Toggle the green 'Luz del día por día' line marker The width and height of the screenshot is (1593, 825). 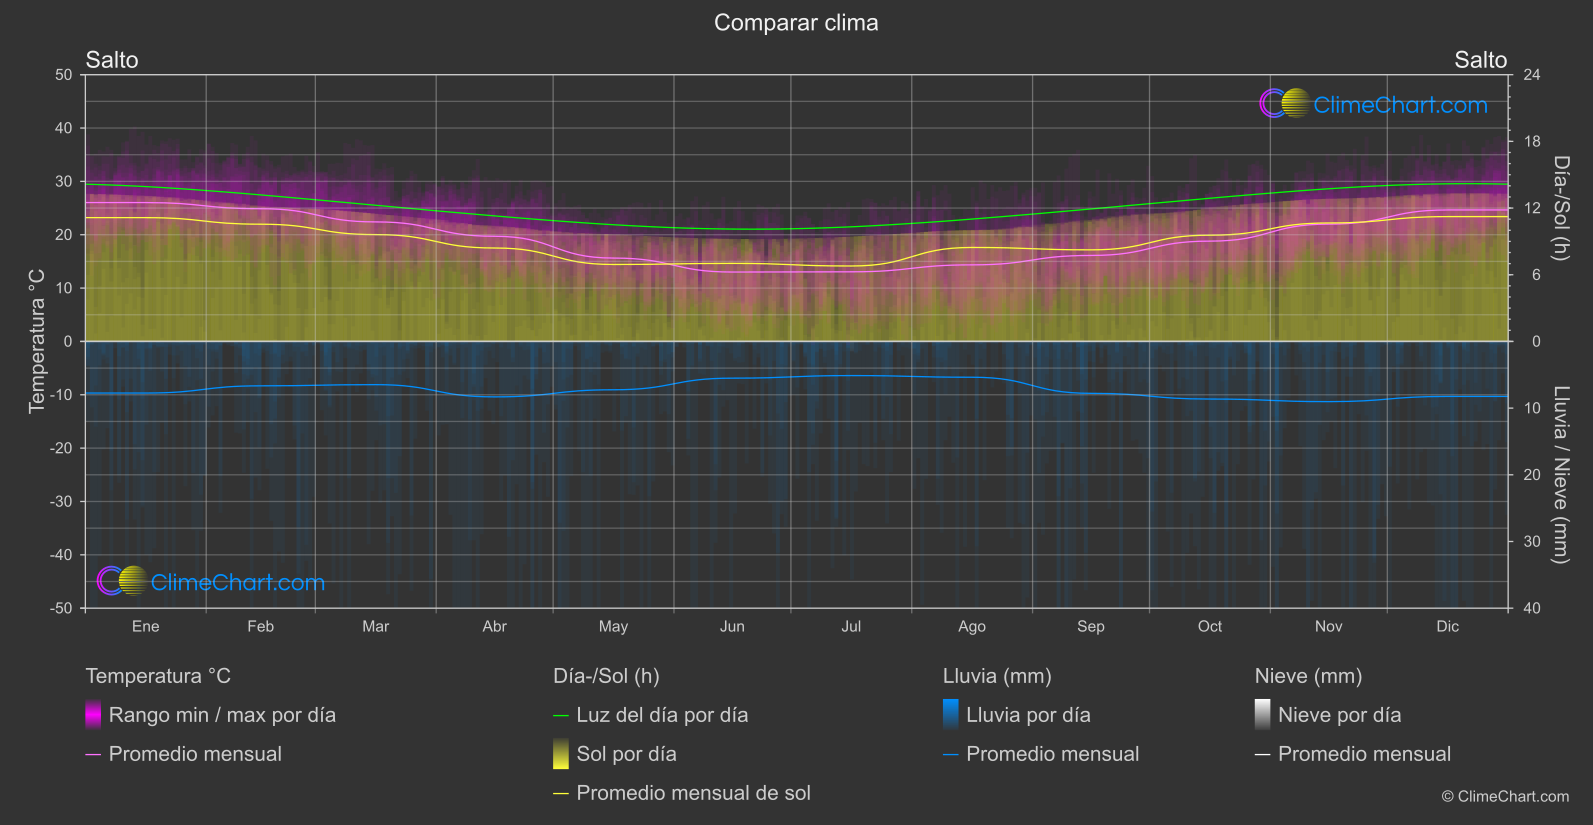561,716
